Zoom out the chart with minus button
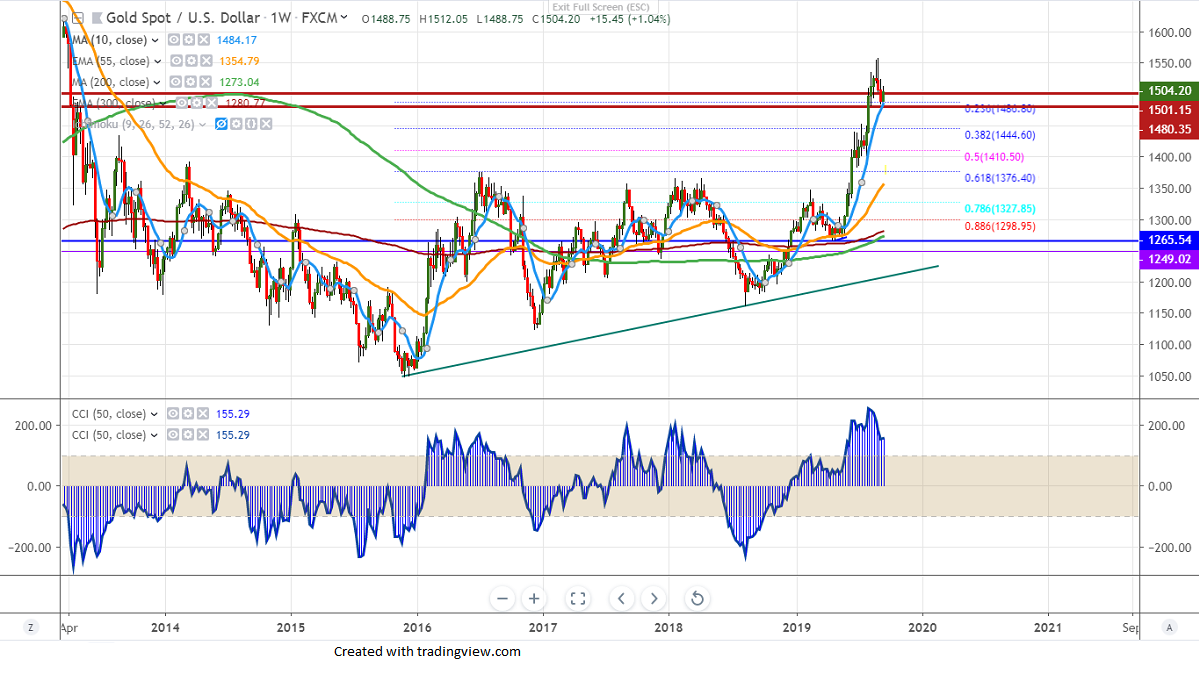 pyautogui.click(x=502, y=598)
